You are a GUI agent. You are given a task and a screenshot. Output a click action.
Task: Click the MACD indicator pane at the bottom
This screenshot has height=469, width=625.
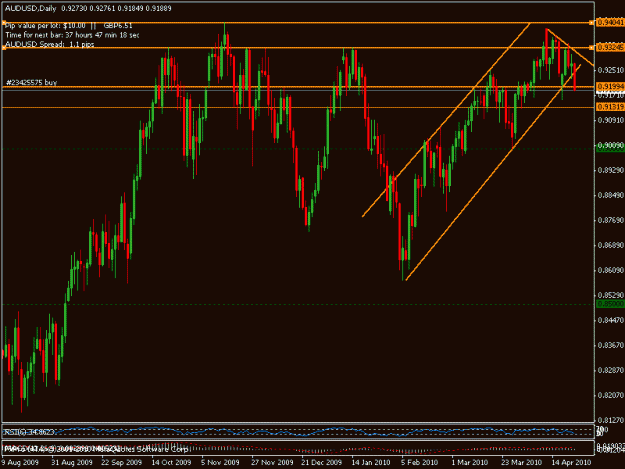tap(298, 448)
